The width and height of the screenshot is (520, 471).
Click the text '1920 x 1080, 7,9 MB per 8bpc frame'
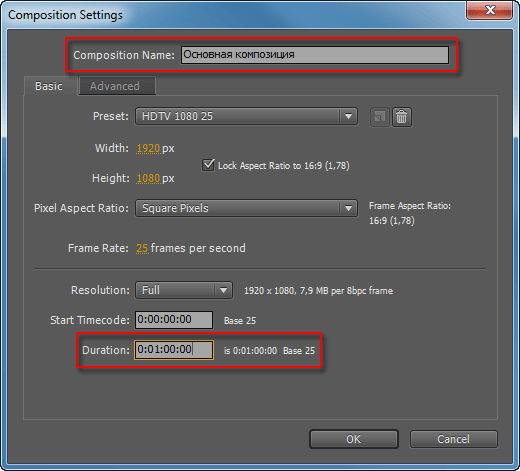(x=318, y=291)
